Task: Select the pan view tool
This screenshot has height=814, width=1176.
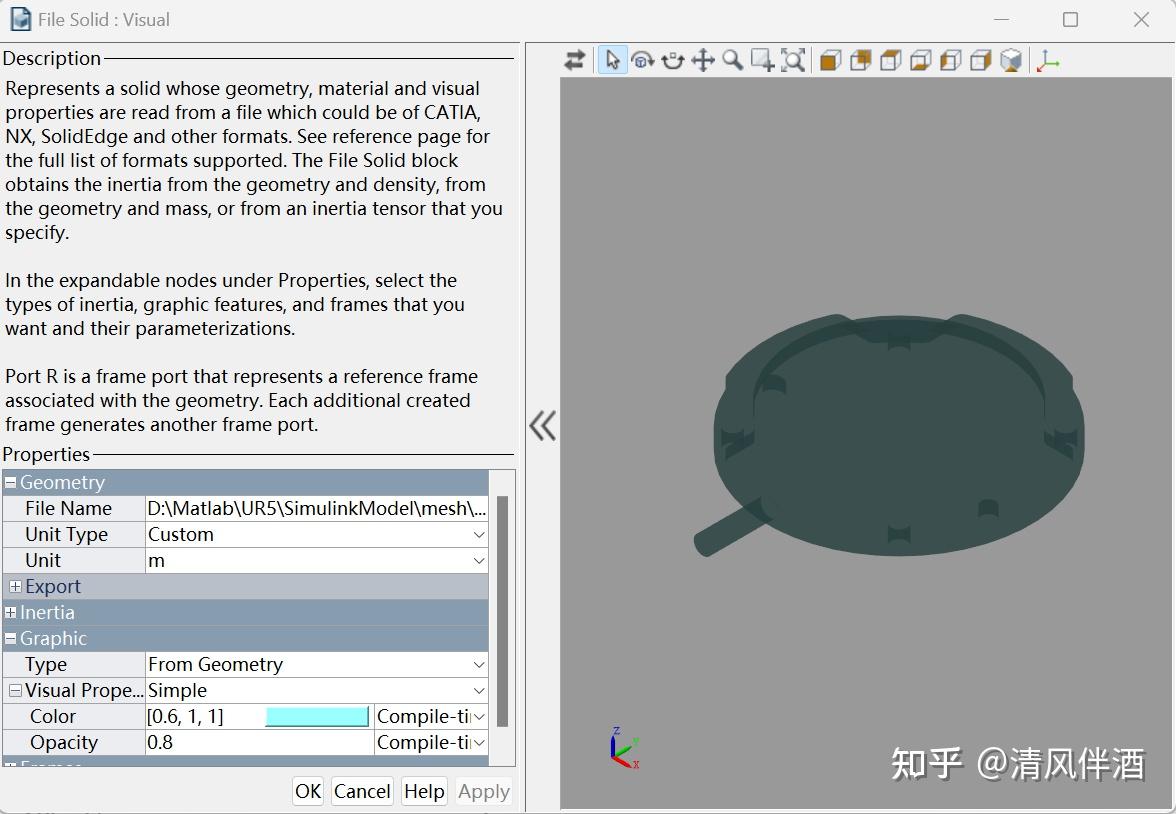Action: pyautogui.click(x=703, y=60)
